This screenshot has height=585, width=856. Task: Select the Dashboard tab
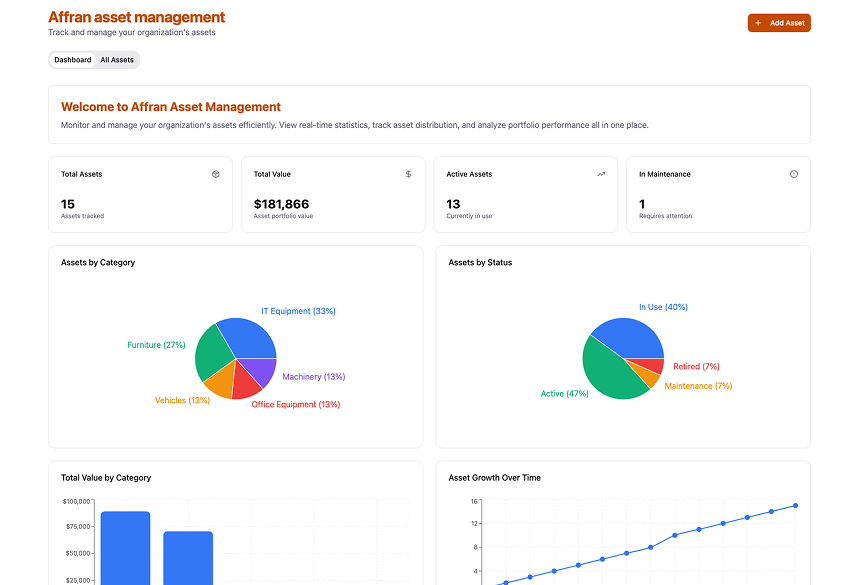(73, 60)
